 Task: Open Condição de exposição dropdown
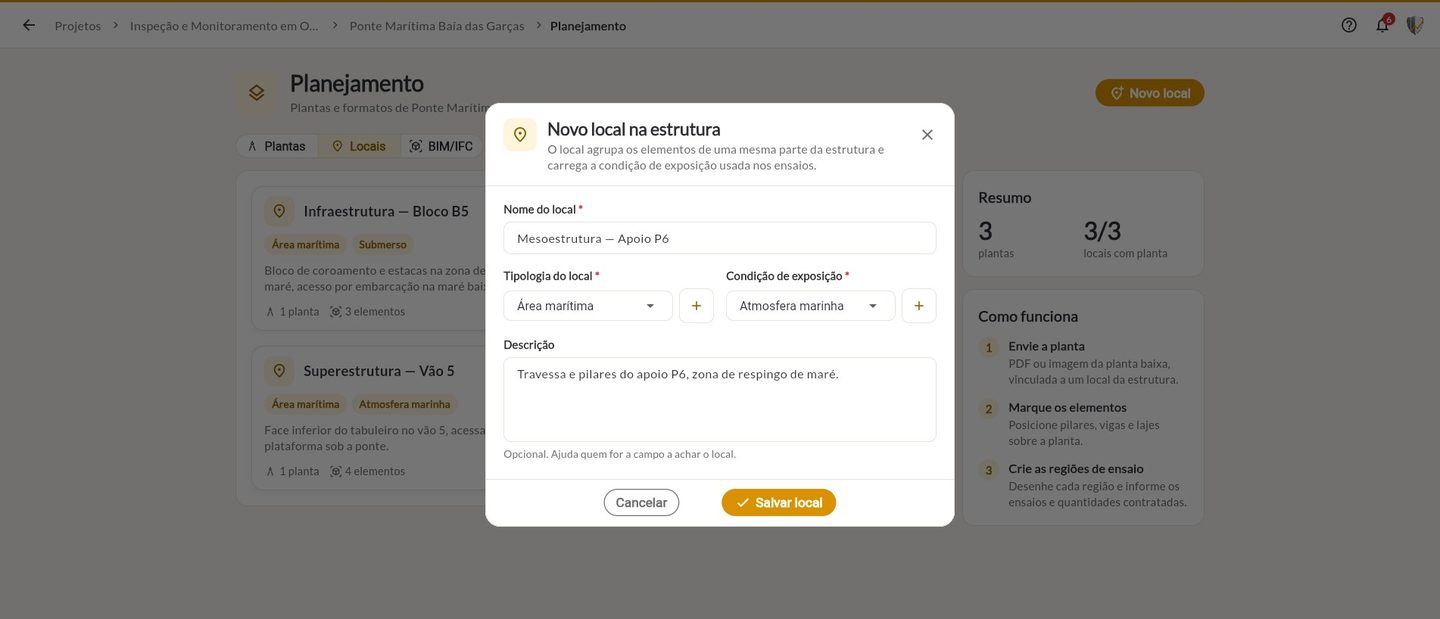click(811, 306)
